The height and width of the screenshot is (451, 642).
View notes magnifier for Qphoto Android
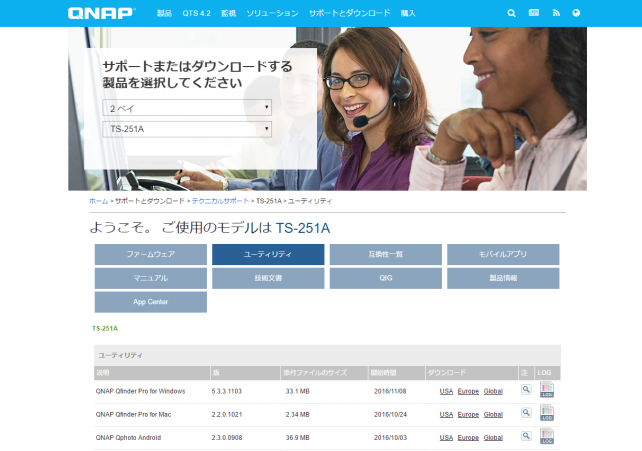(x=526, y=436)
